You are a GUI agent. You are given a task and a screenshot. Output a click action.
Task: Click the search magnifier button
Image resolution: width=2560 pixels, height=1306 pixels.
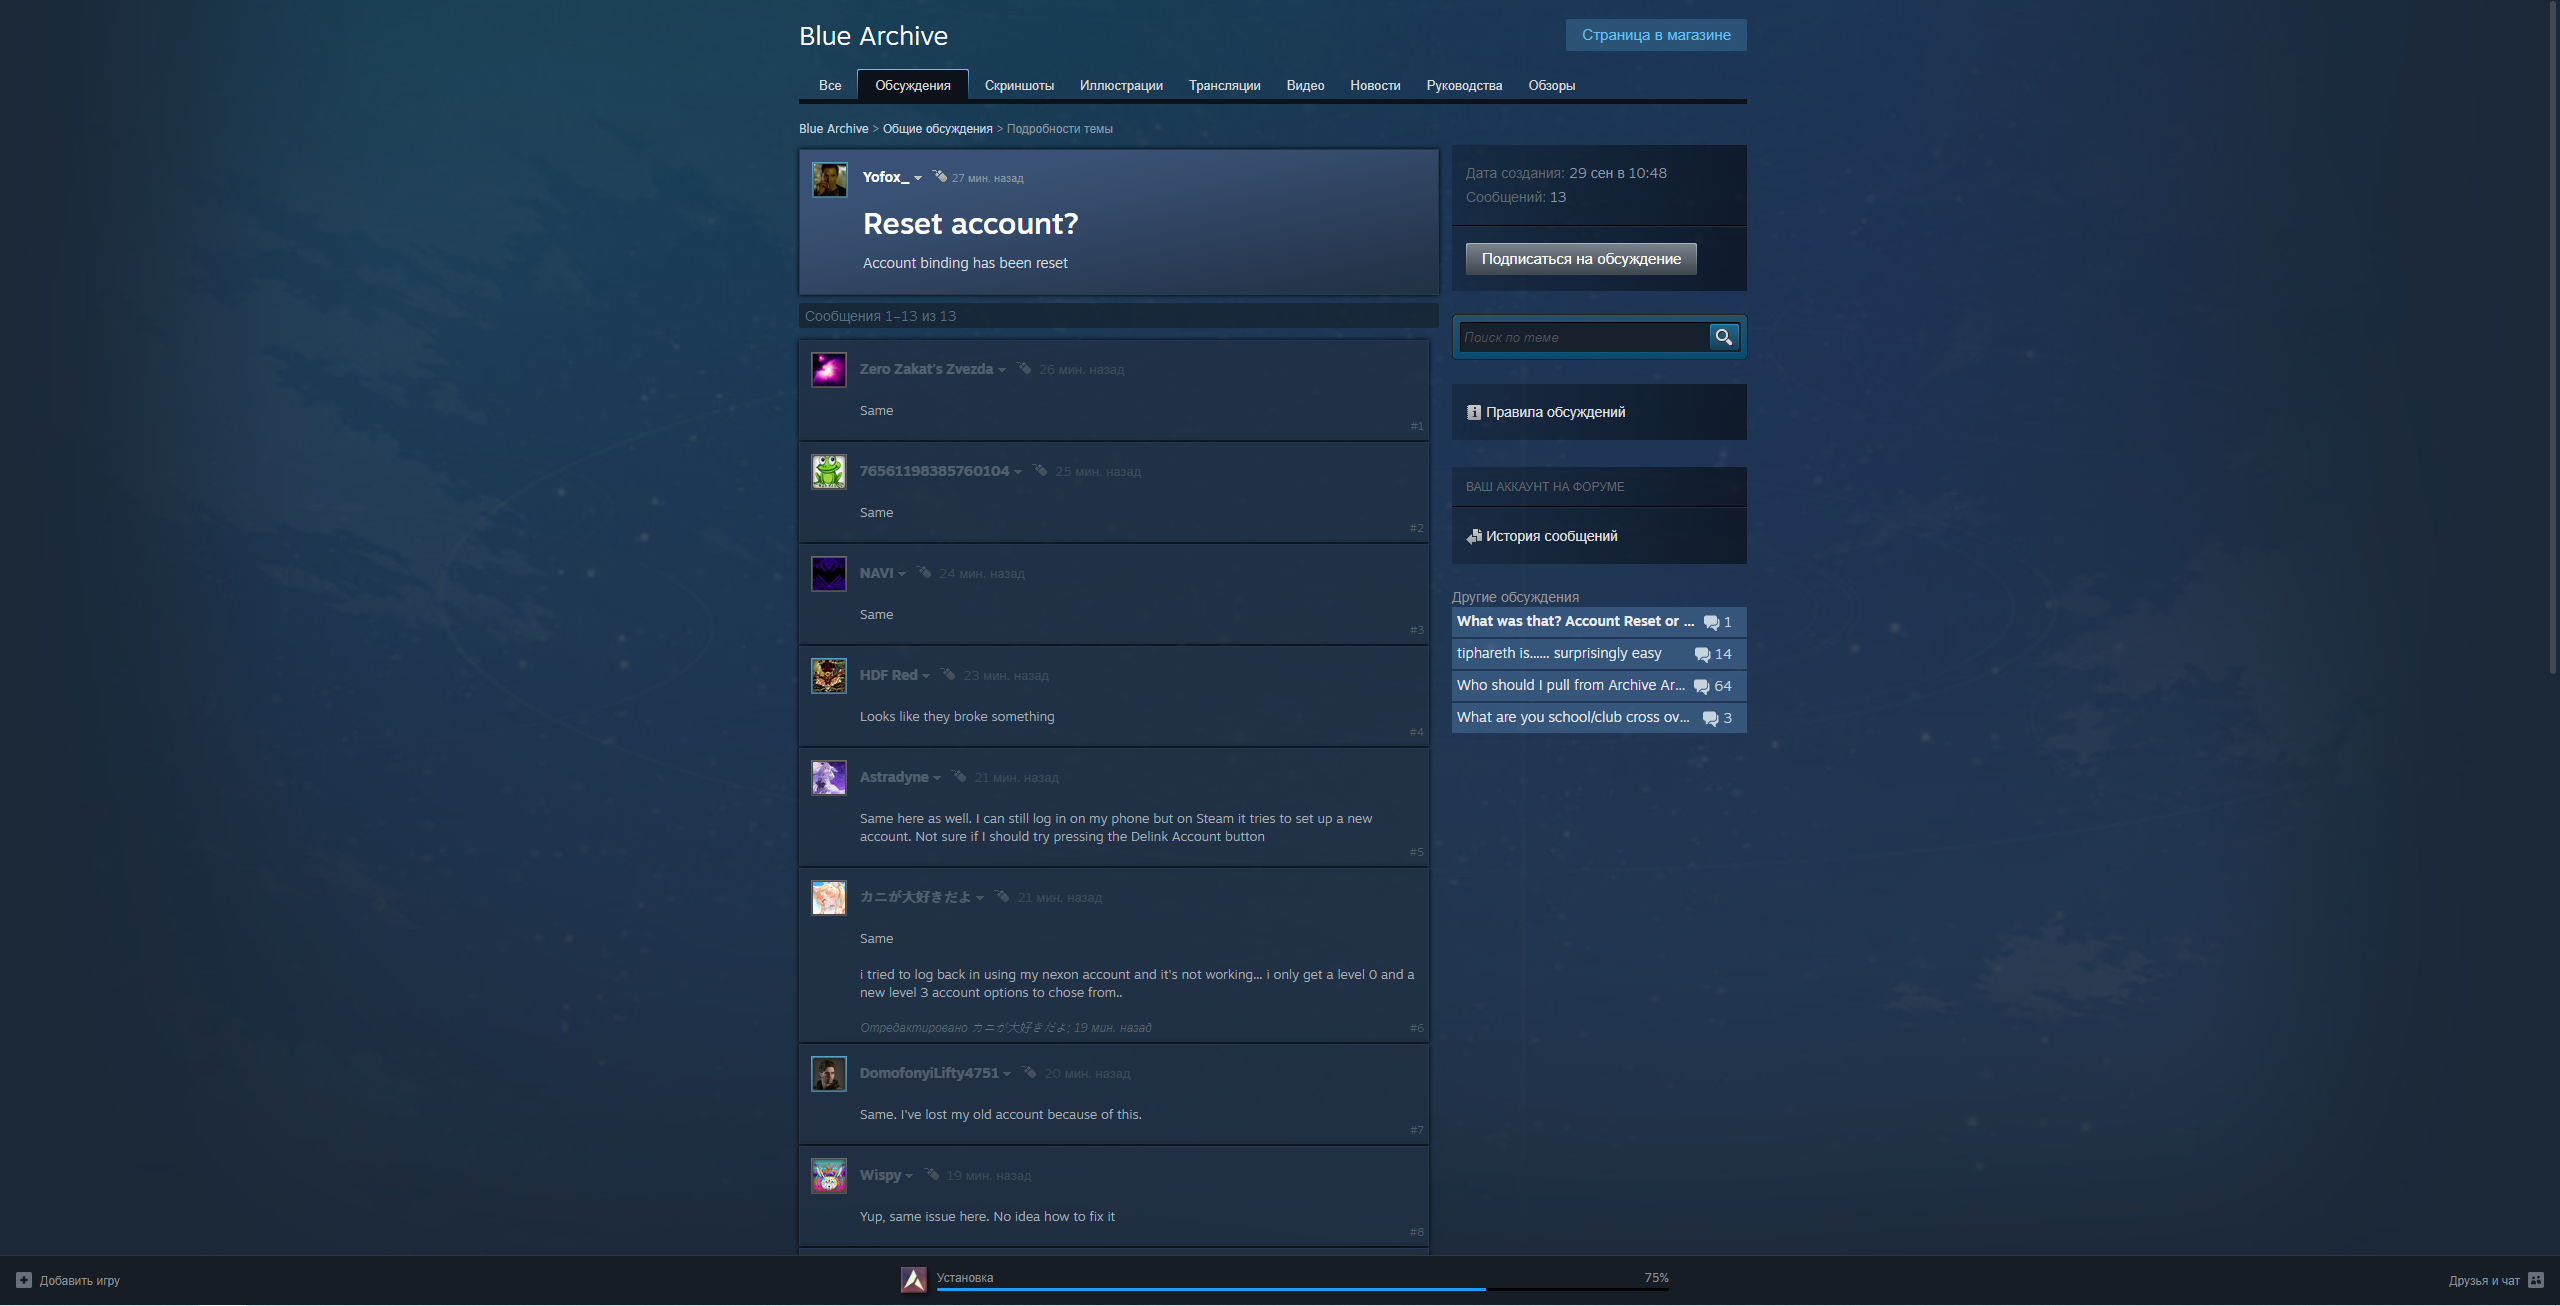click(x=1723, y=337)
